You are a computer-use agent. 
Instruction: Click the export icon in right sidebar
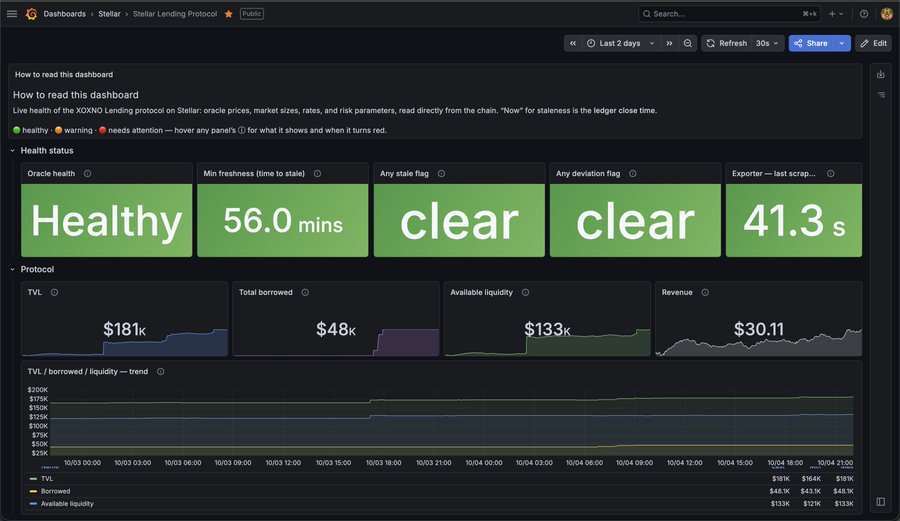[x=880, y=74]
